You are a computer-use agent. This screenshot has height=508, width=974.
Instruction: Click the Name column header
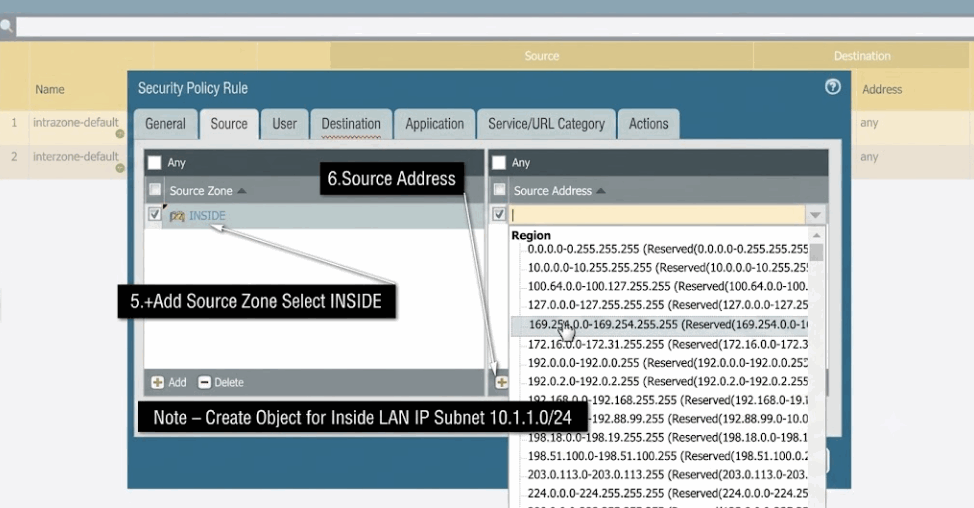(x=50, y=89)
